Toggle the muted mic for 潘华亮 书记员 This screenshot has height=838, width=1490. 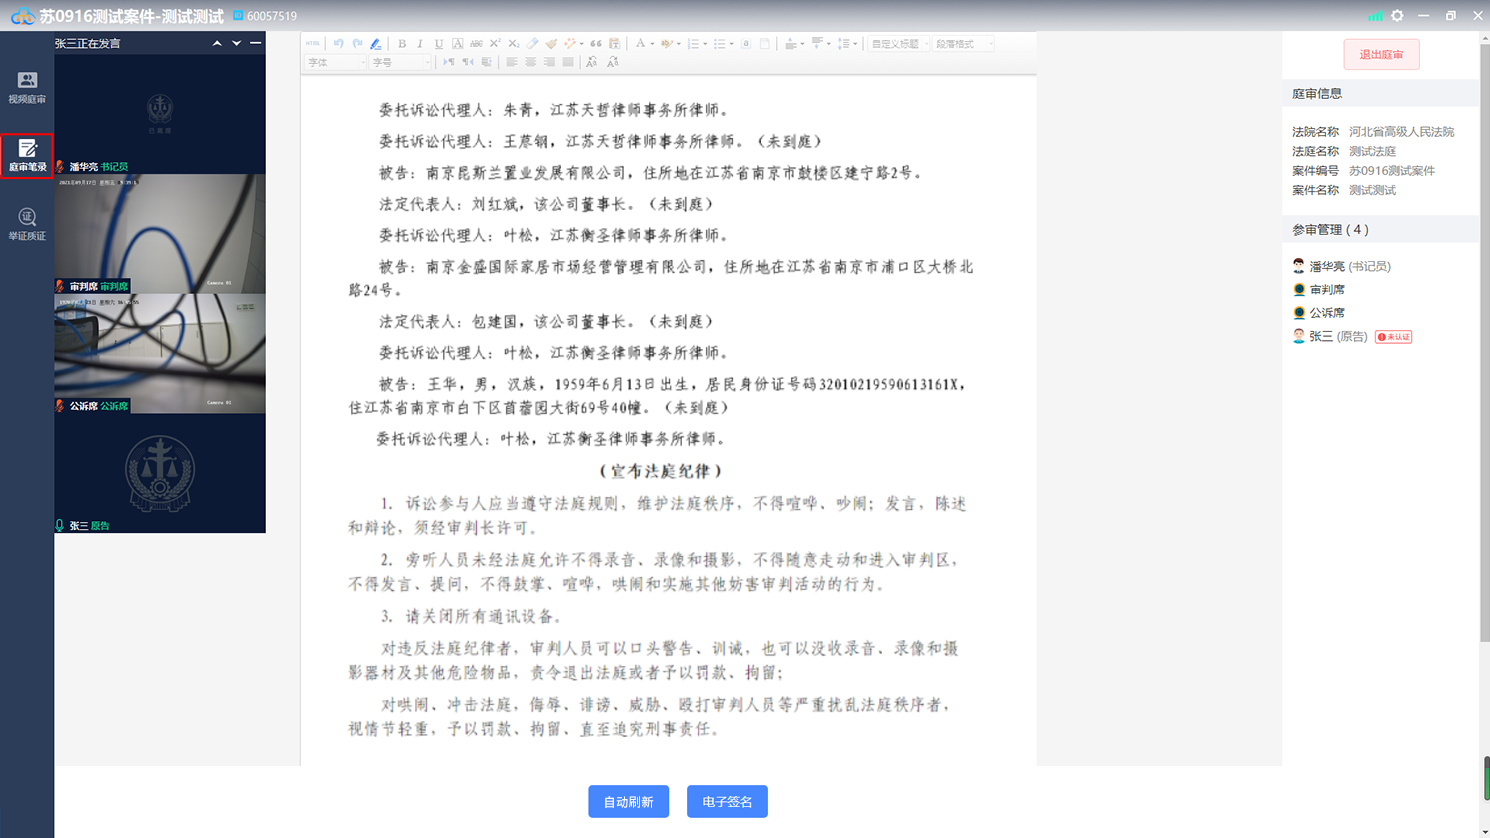click(60, 167)
